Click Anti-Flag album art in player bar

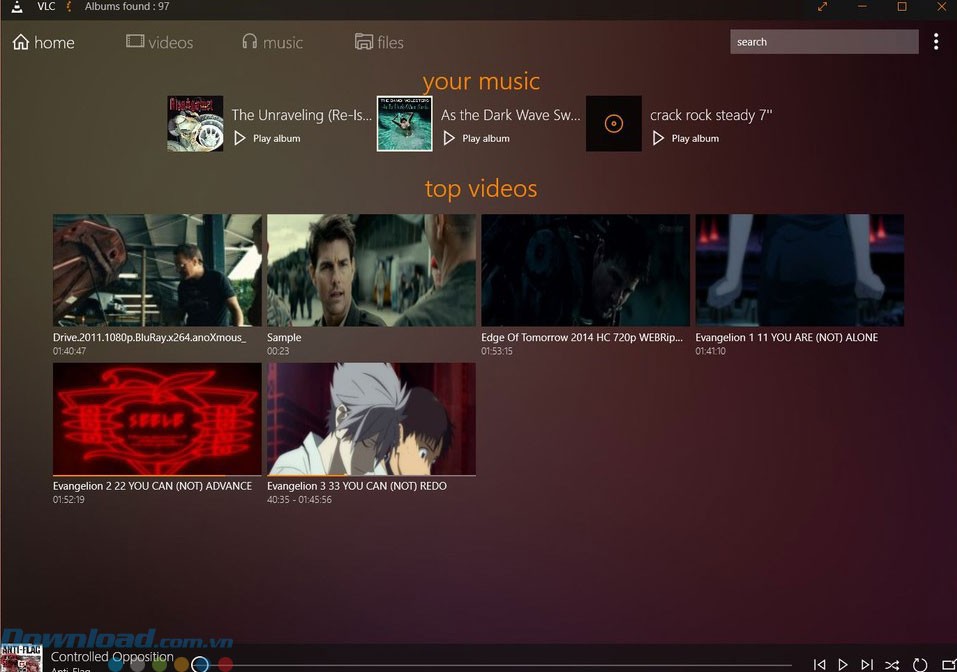click(20, 659)
